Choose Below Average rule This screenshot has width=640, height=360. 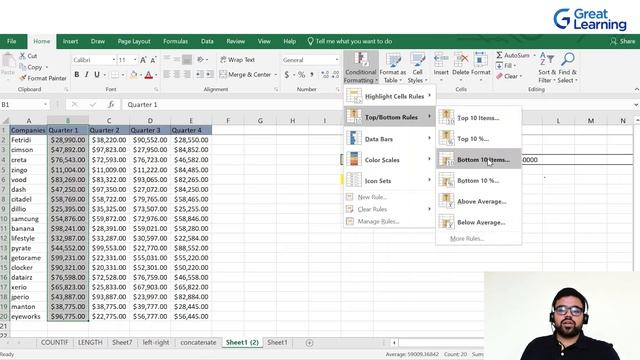478,222
